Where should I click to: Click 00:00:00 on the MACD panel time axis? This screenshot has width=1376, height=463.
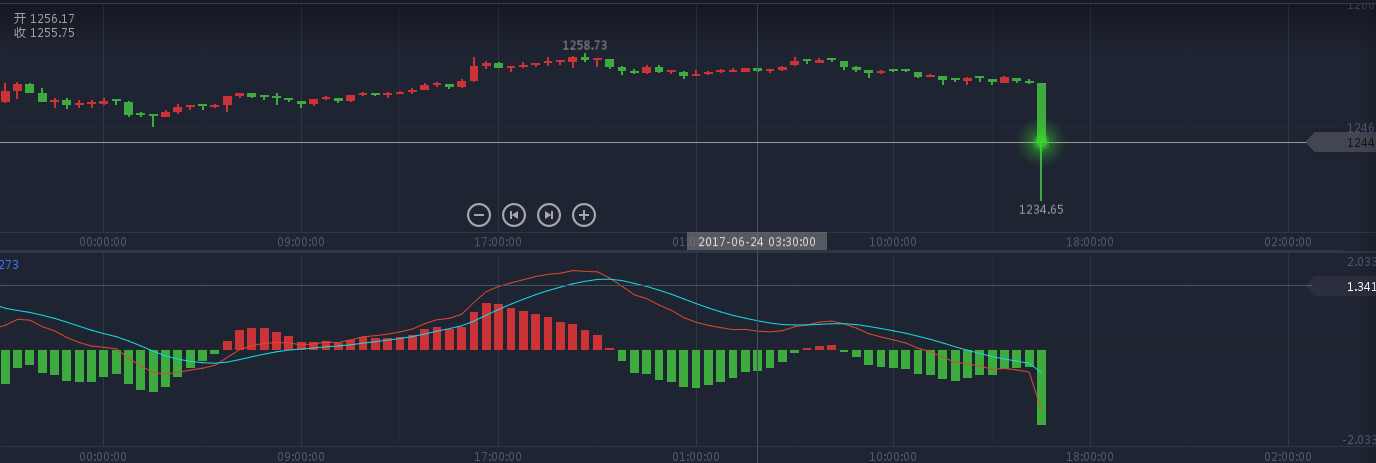point(103,456)
